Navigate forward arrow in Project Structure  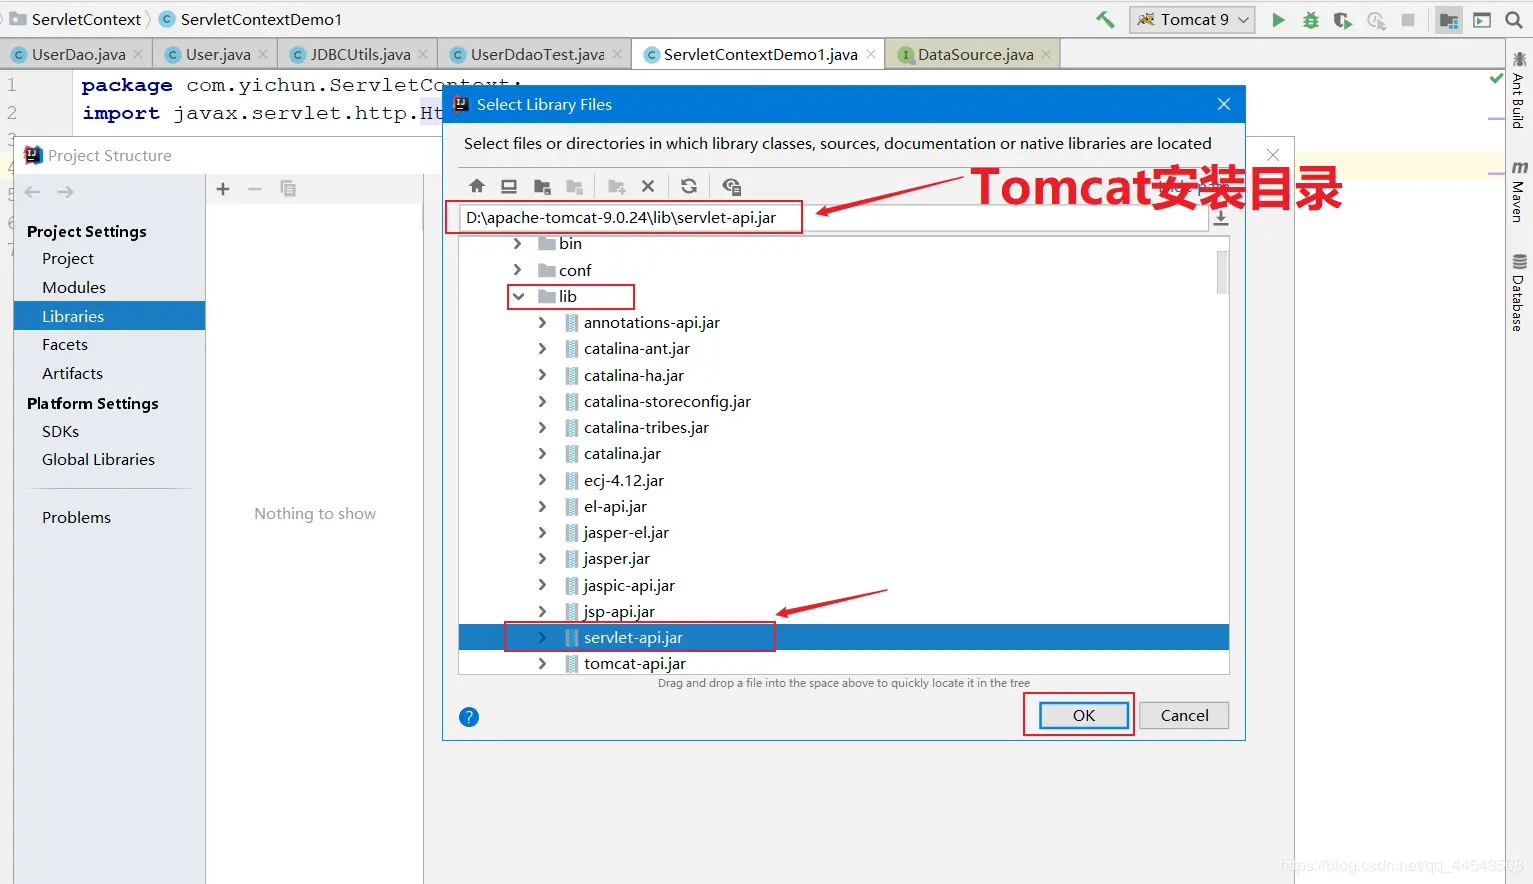point(66,192)
